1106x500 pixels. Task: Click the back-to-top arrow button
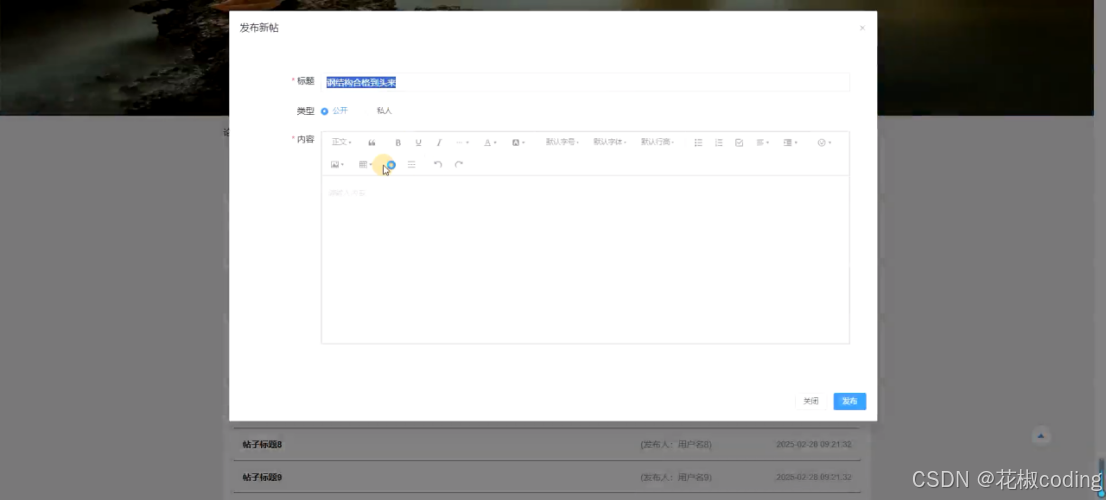1040,436
